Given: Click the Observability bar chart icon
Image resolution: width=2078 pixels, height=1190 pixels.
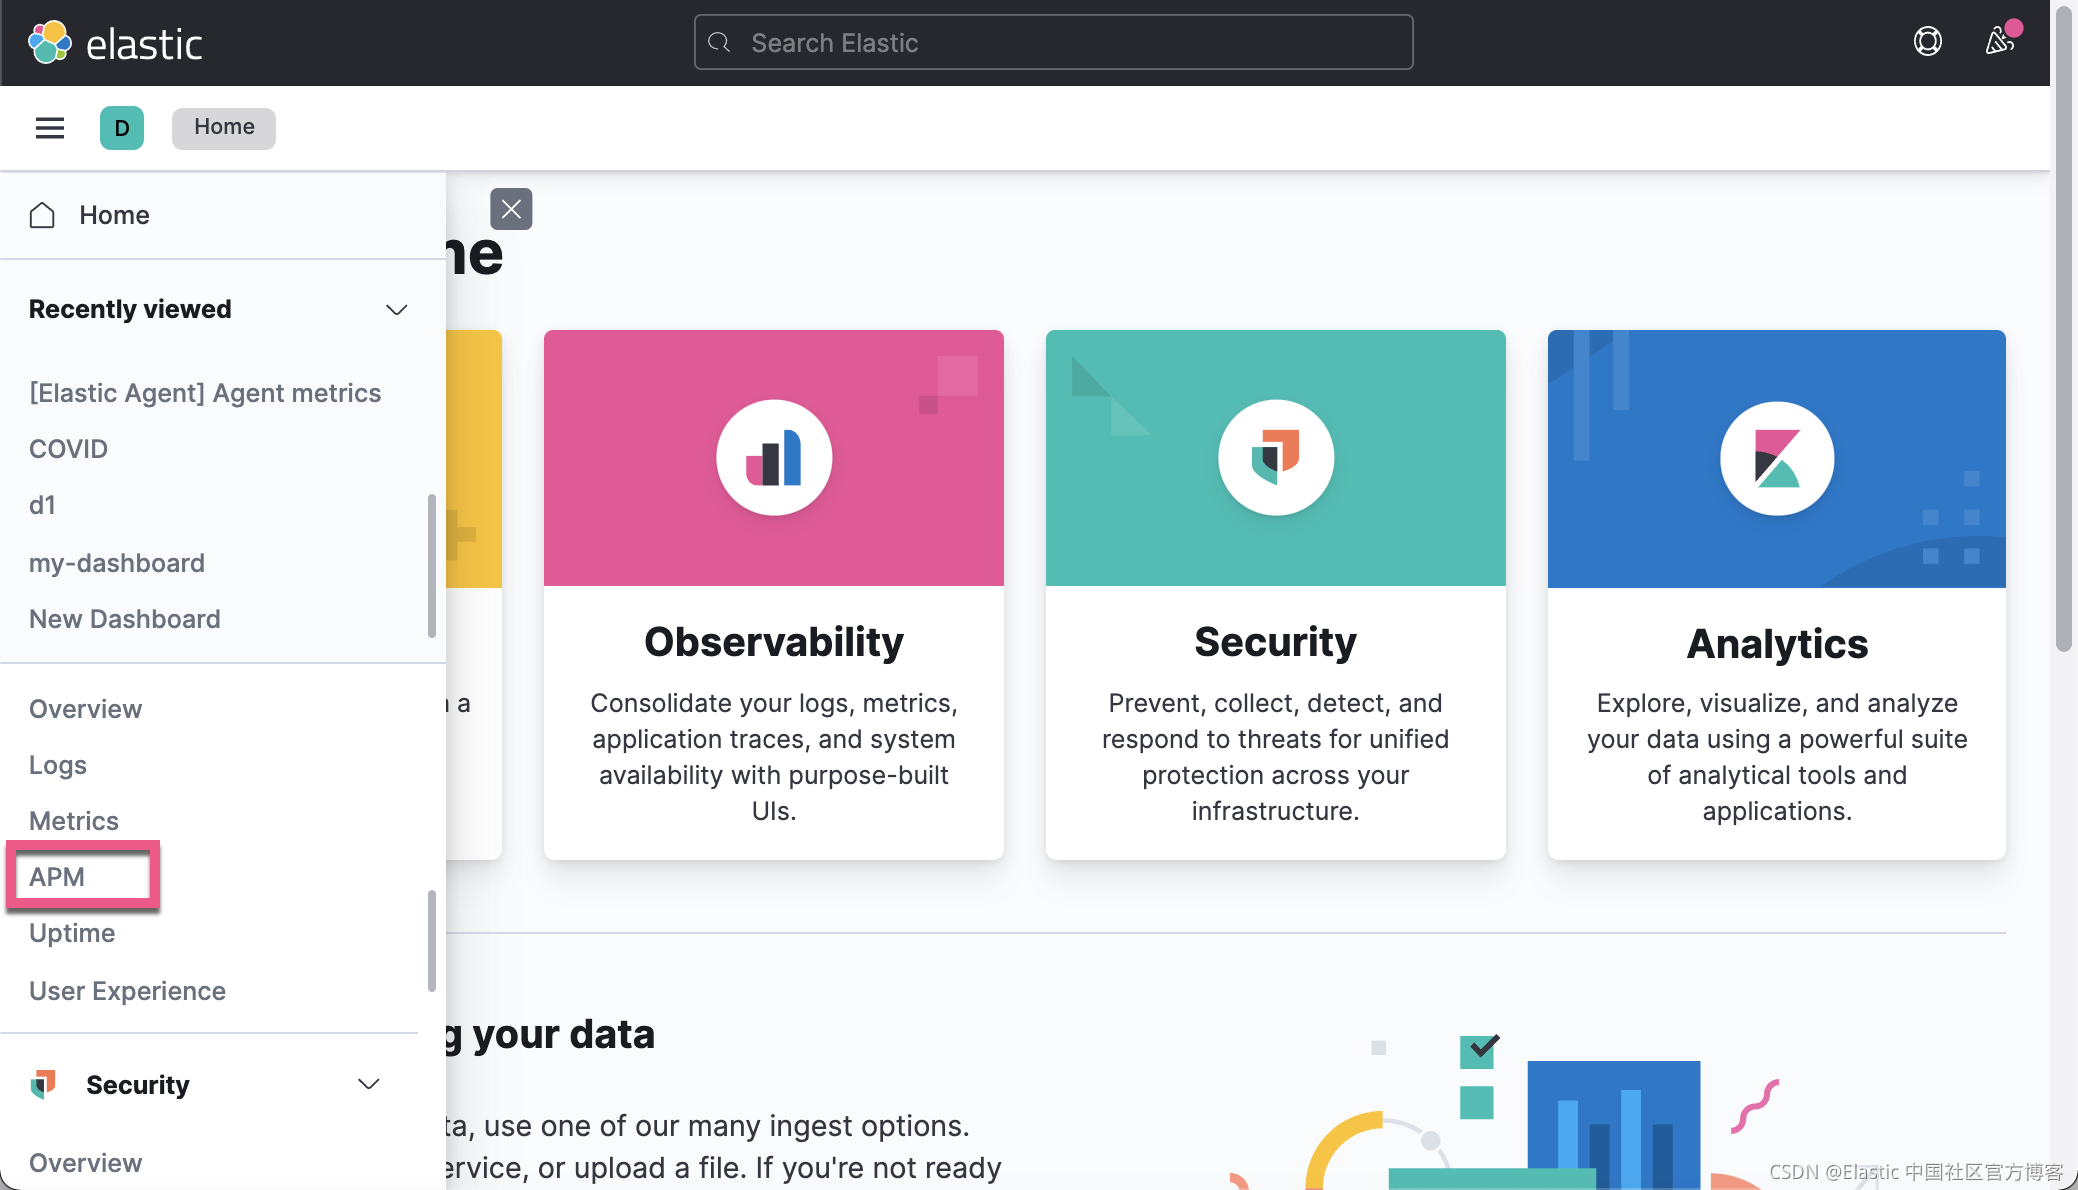Looking at the screenshot, I should point(774,458).
